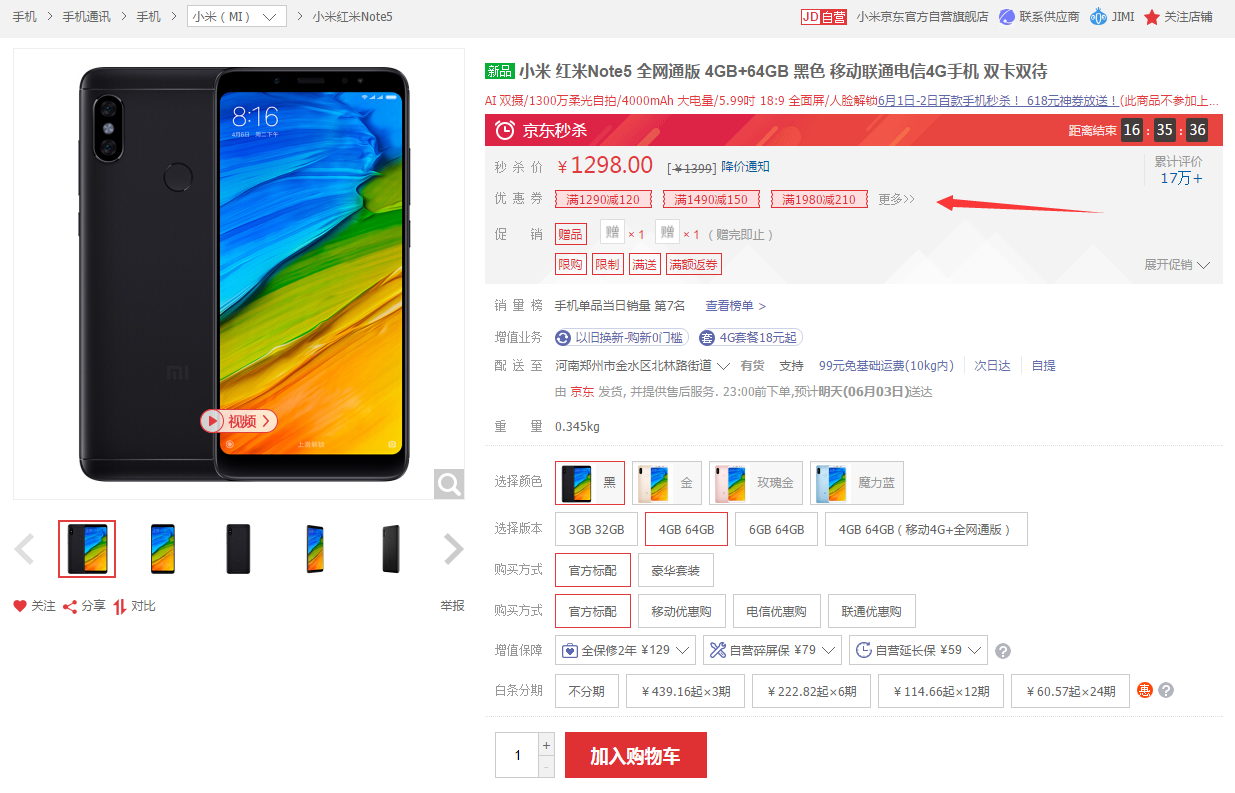The image size is (1235, 793).
Task: Choose the 豪华套装 purchase option
Action: coord(676,570)
